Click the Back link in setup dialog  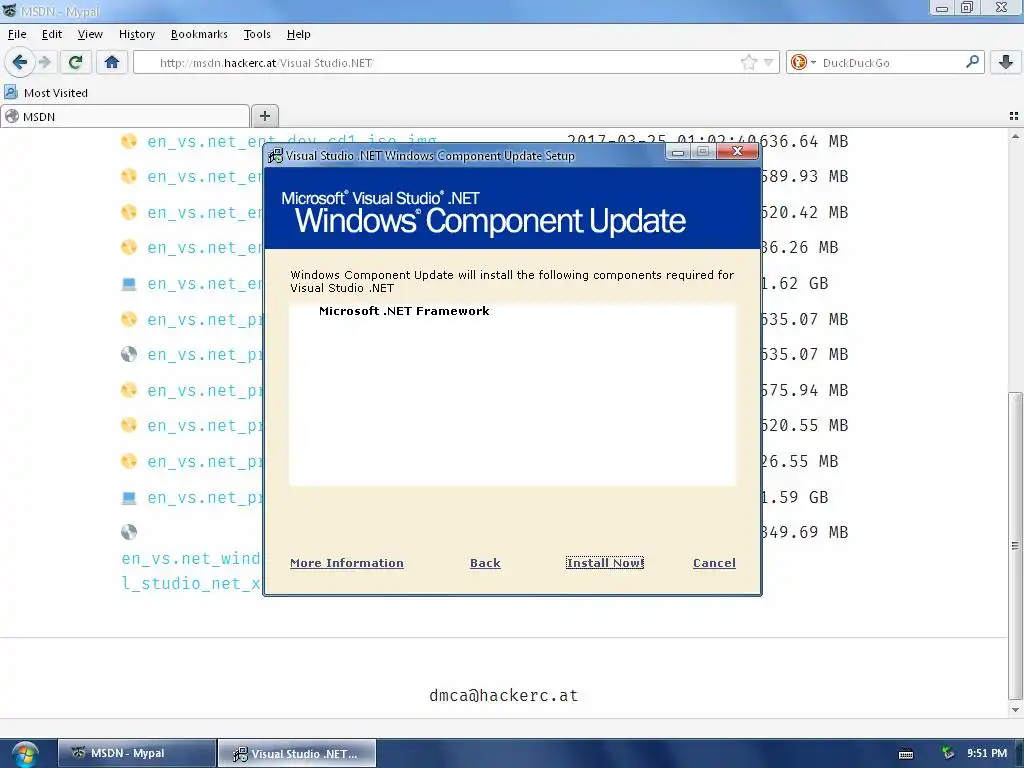coord(485,563)
